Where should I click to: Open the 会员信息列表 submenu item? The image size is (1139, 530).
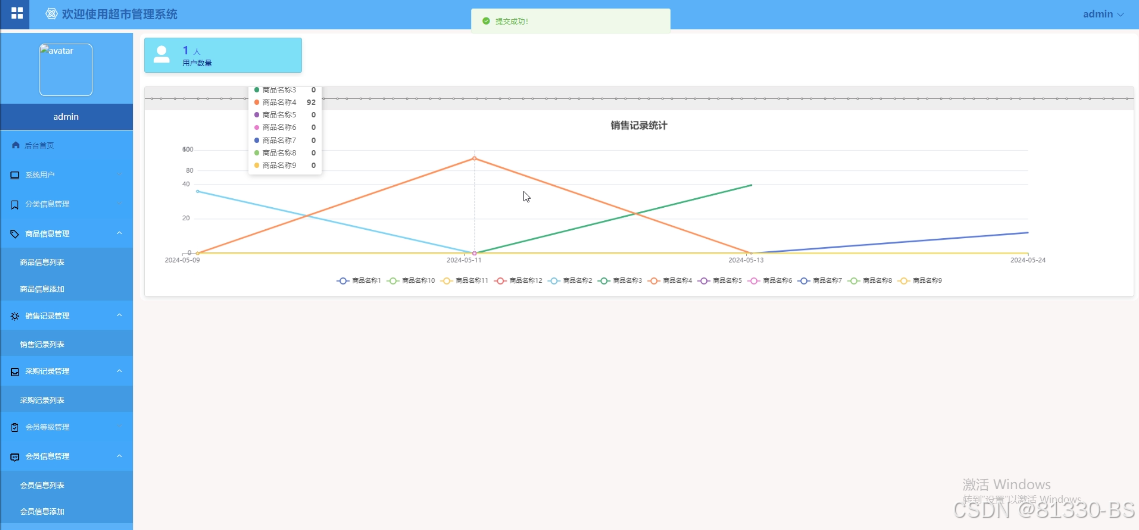[66, 485]
